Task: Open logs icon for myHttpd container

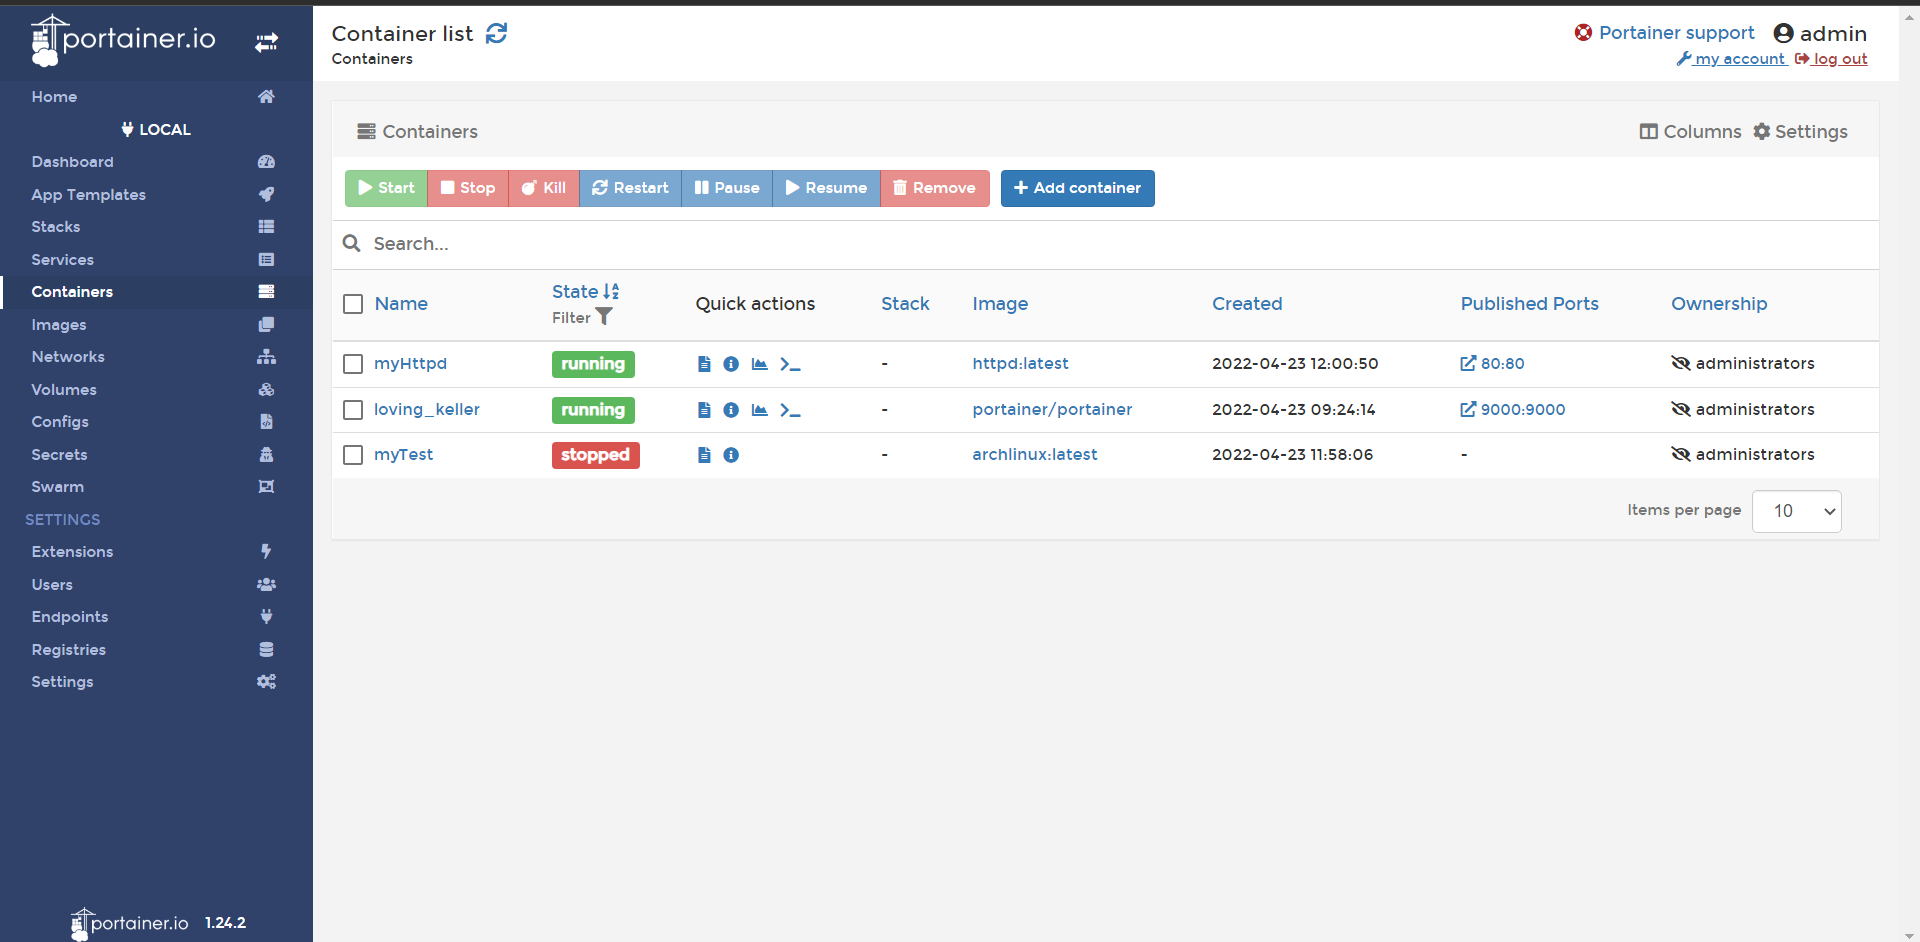Action: 704,364
